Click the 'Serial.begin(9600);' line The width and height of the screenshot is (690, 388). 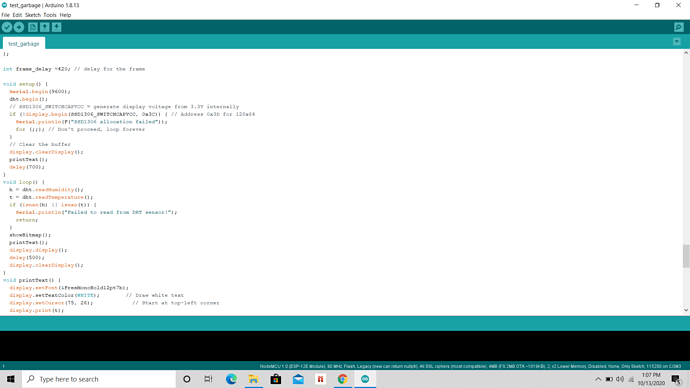pos(40,92)
